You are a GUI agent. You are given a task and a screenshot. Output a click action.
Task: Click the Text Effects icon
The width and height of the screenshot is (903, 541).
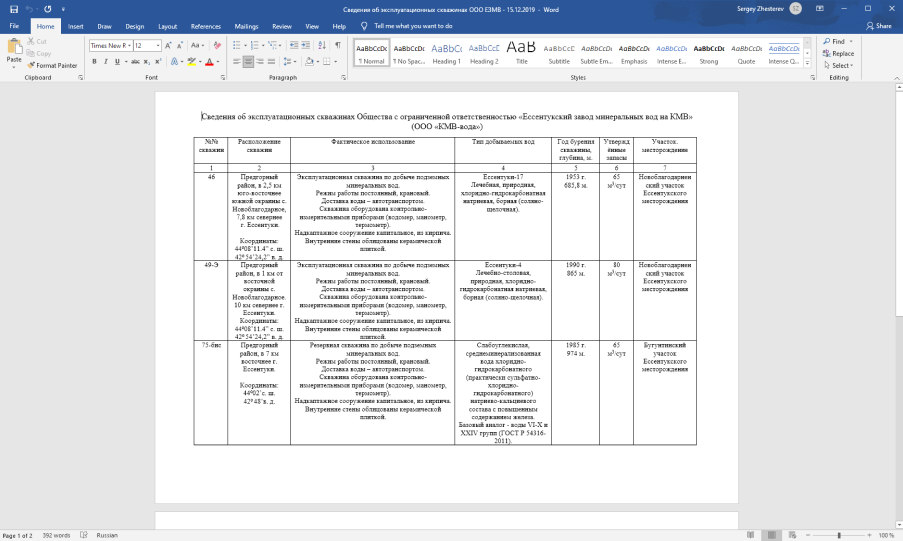(x=174, y=62)
